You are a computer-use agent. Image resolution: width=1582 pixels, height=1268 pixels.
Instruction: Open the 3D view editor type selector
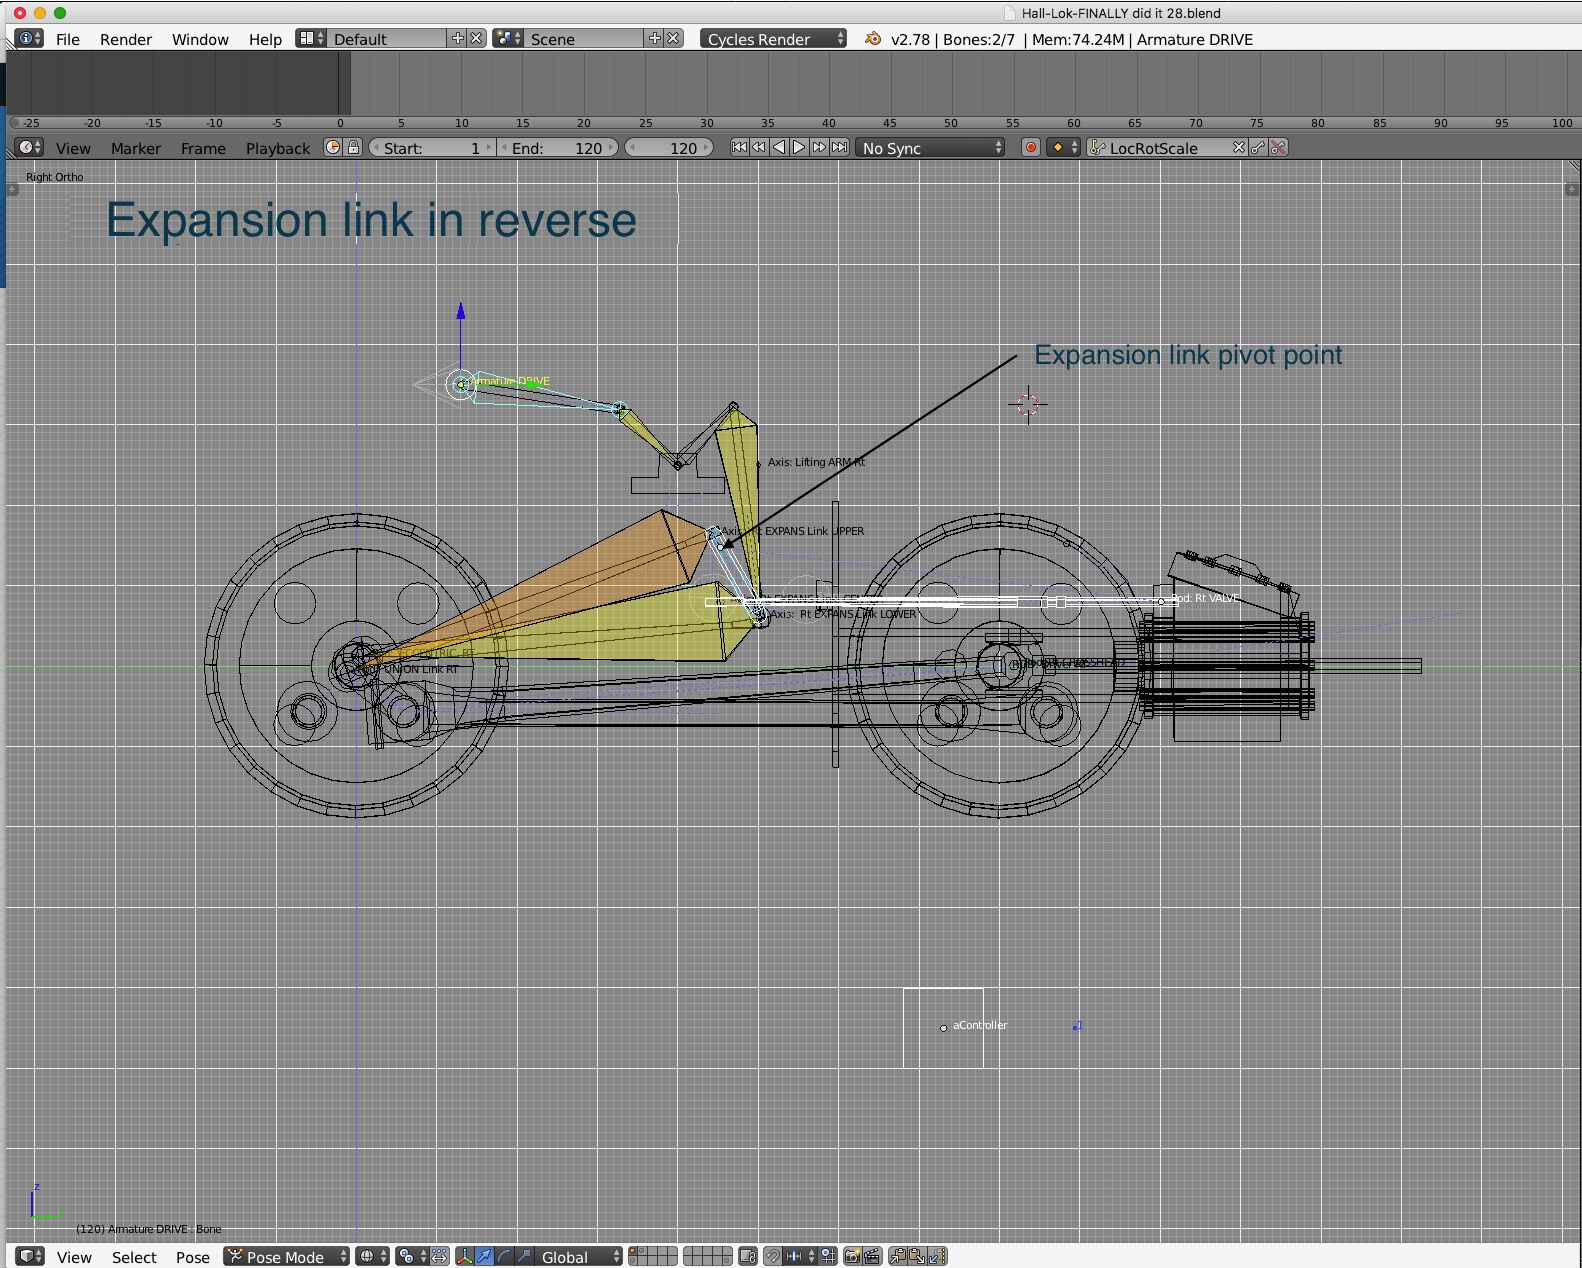(x=29, y=1256)
